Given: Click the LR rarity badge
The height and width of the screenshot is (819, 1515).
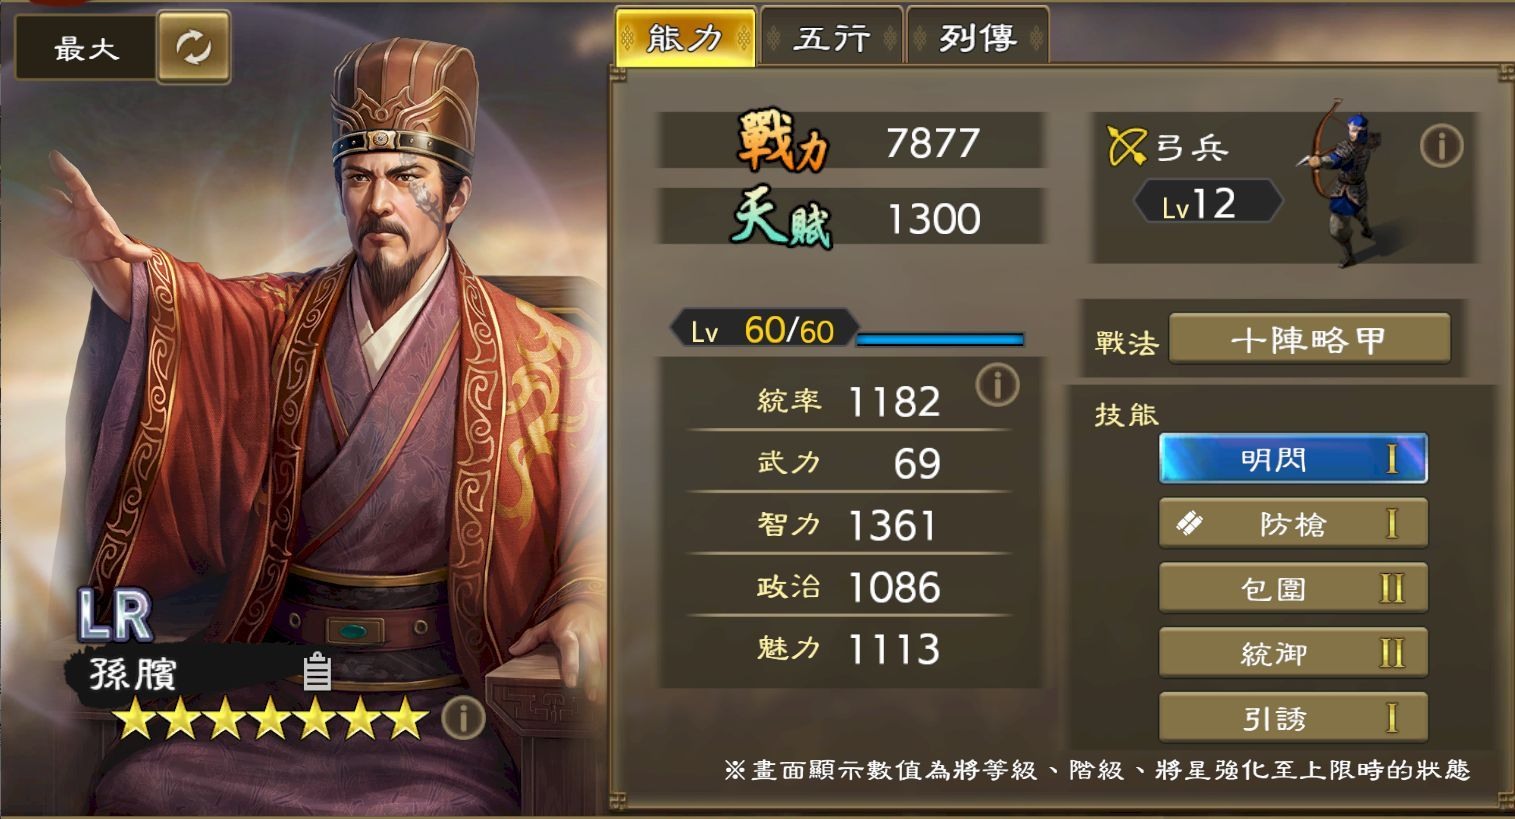Looking at the screenshot, I should (x=115, y=615).
